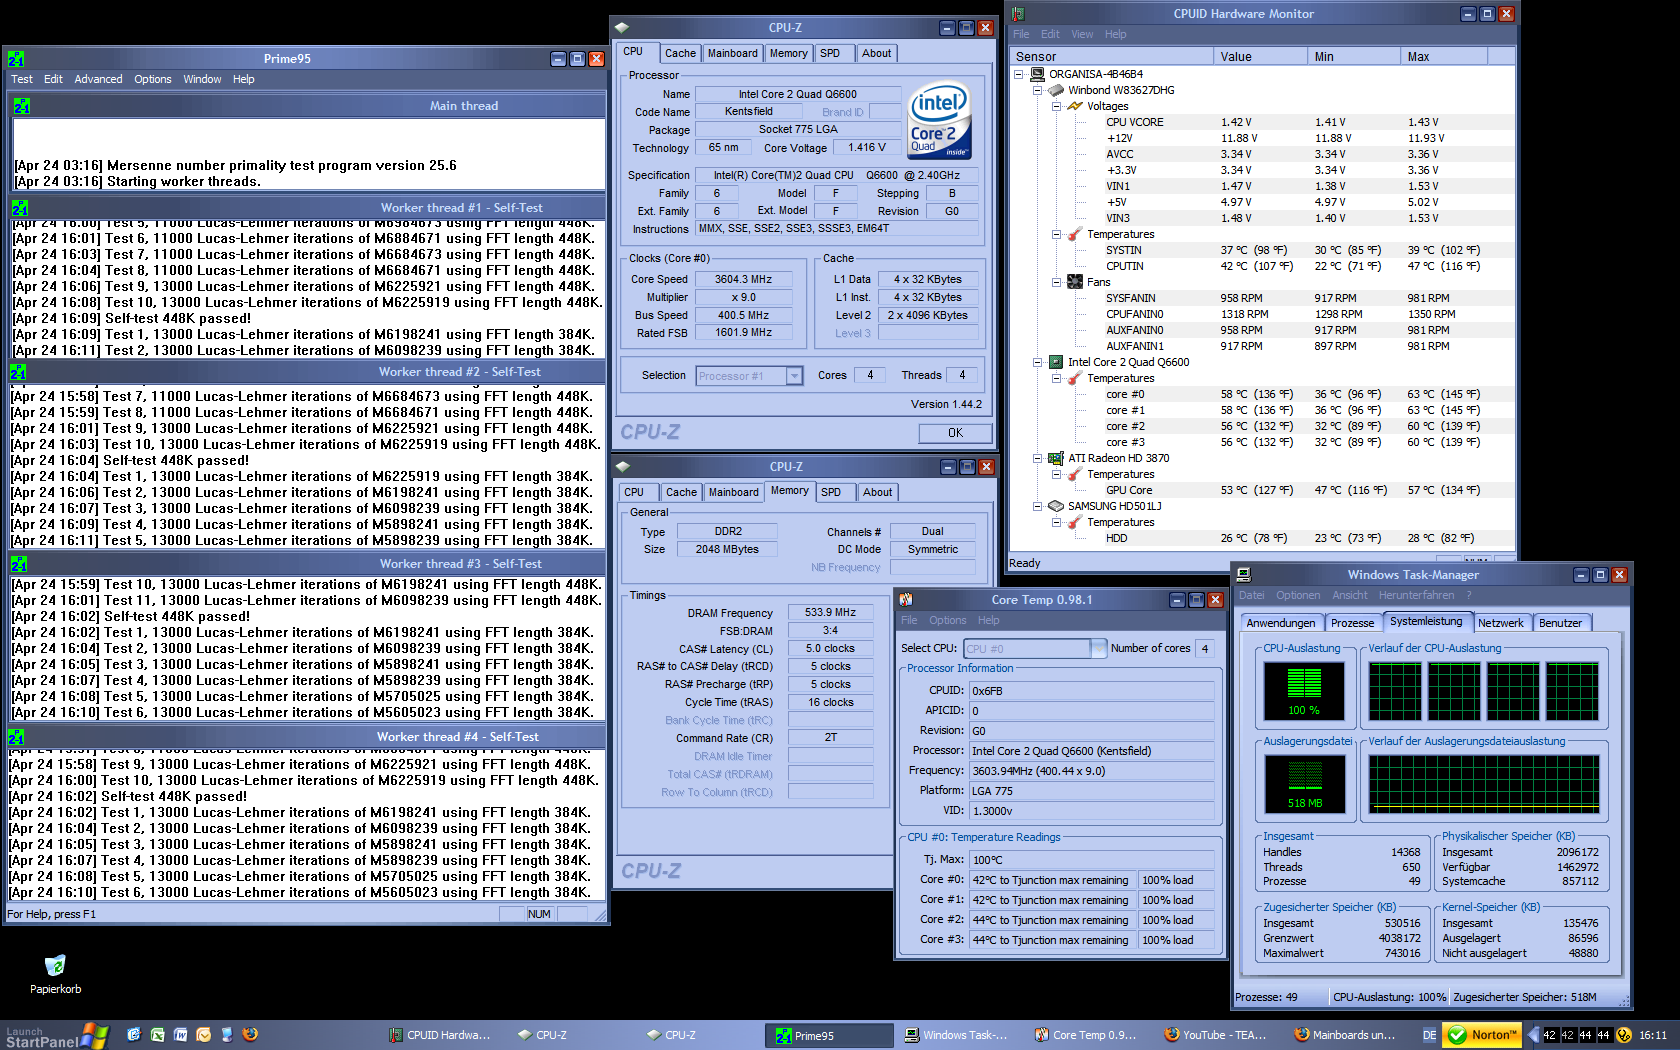Switch to the About tab in top CPU-Z window
This screenshot has height=1050, width=1680.
coord(877,54)
